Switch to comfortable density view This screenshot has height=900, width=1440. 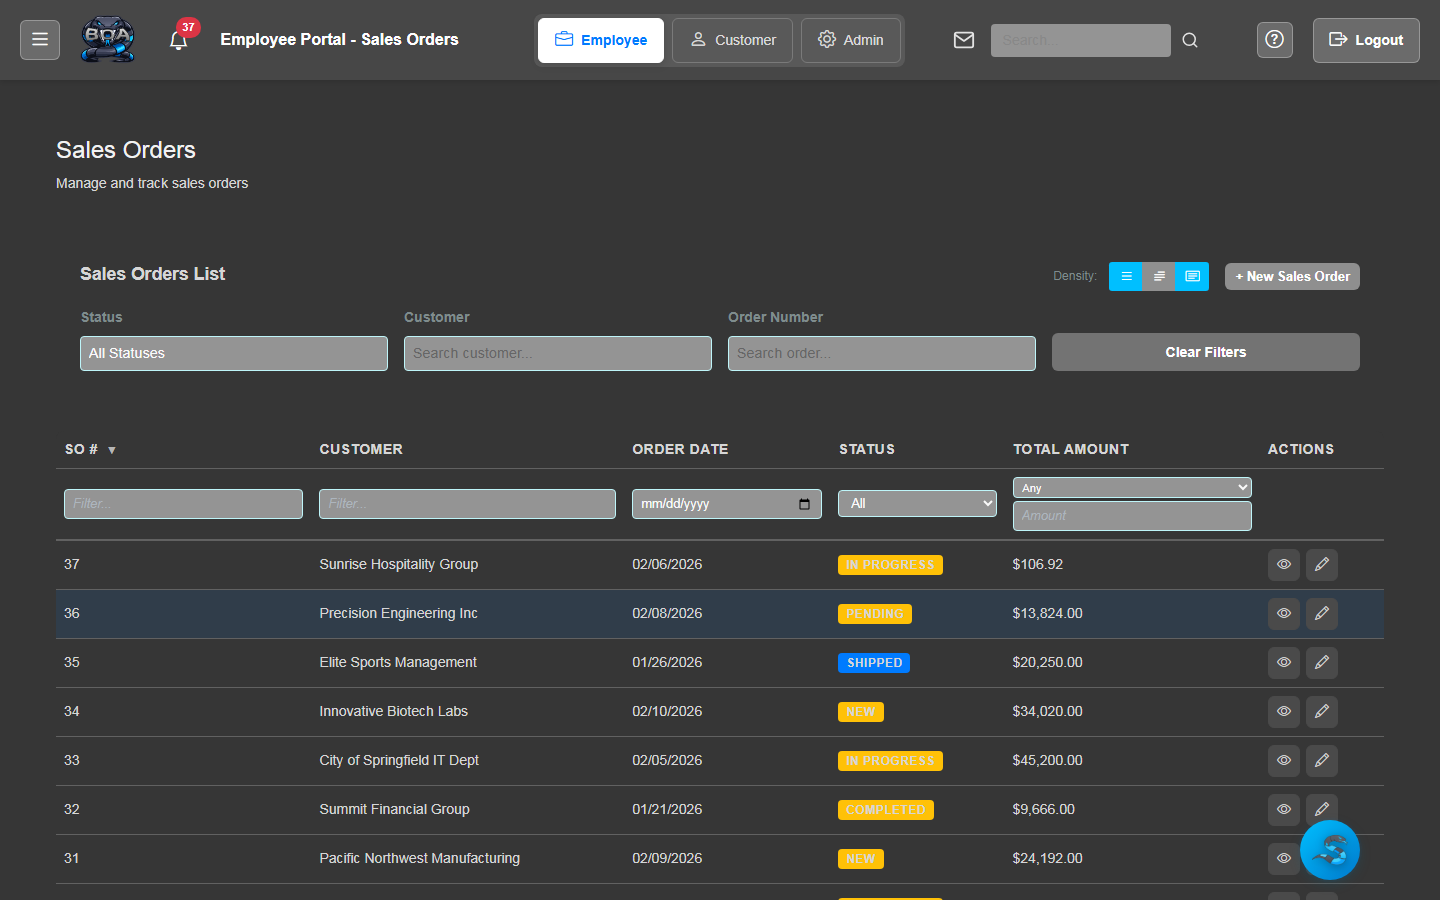(x=1158, y=276)
